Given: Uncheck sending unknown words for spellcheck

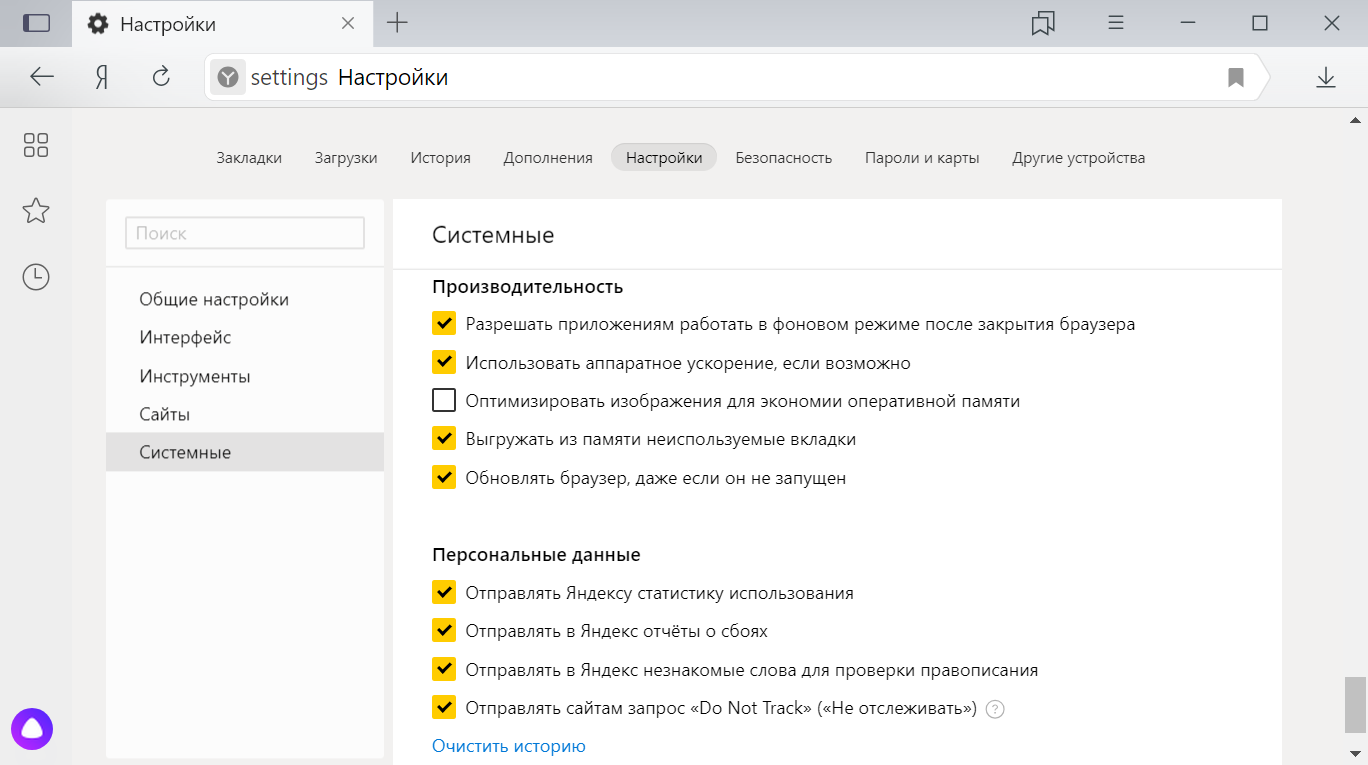Looking at the screenshot, I should [x=444, y=669].
